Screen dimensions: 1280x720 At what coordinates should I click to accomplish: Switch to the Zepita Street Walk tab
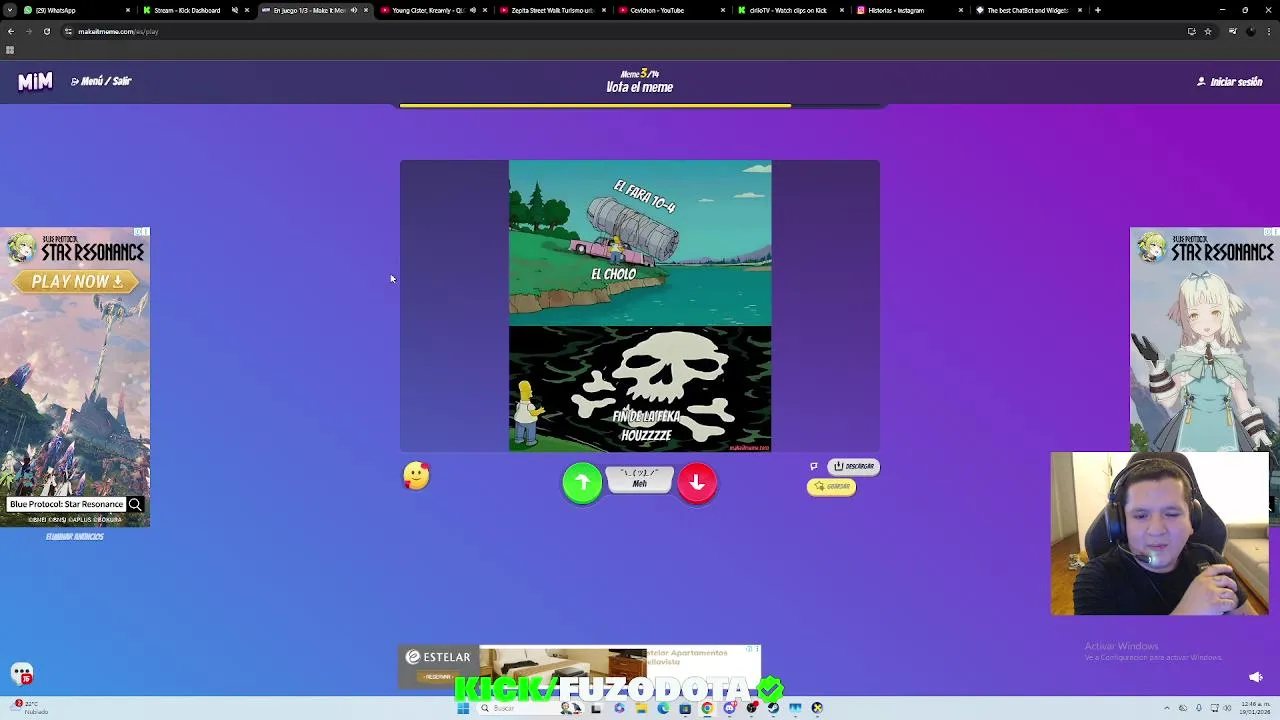552,10
